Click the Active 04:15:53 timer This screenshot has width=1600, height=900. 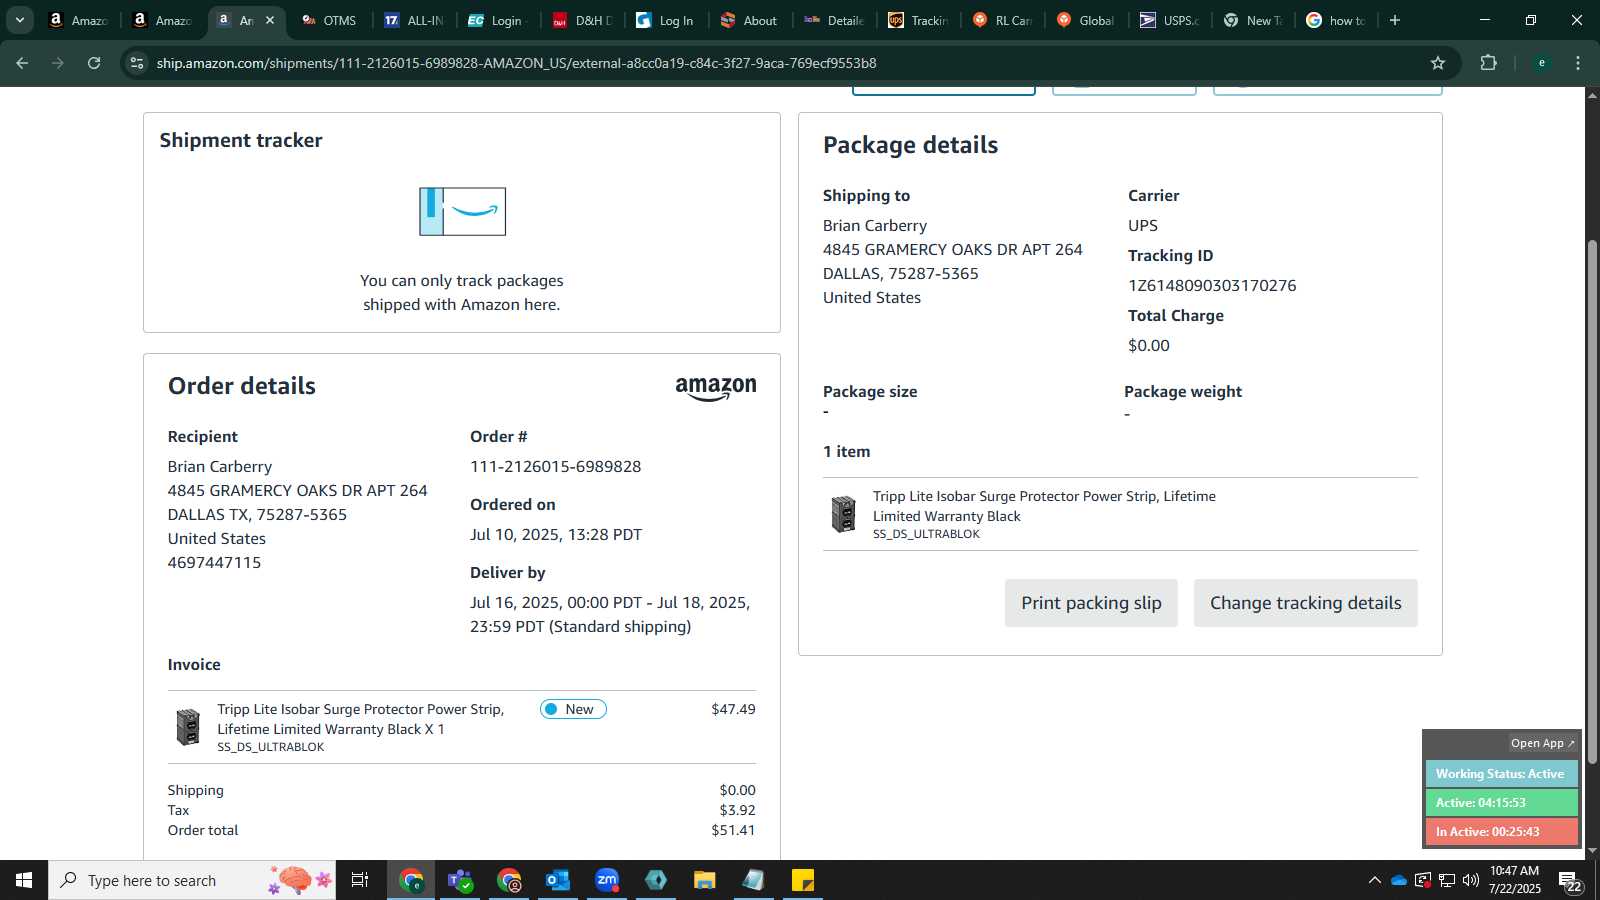[1501, 802]
